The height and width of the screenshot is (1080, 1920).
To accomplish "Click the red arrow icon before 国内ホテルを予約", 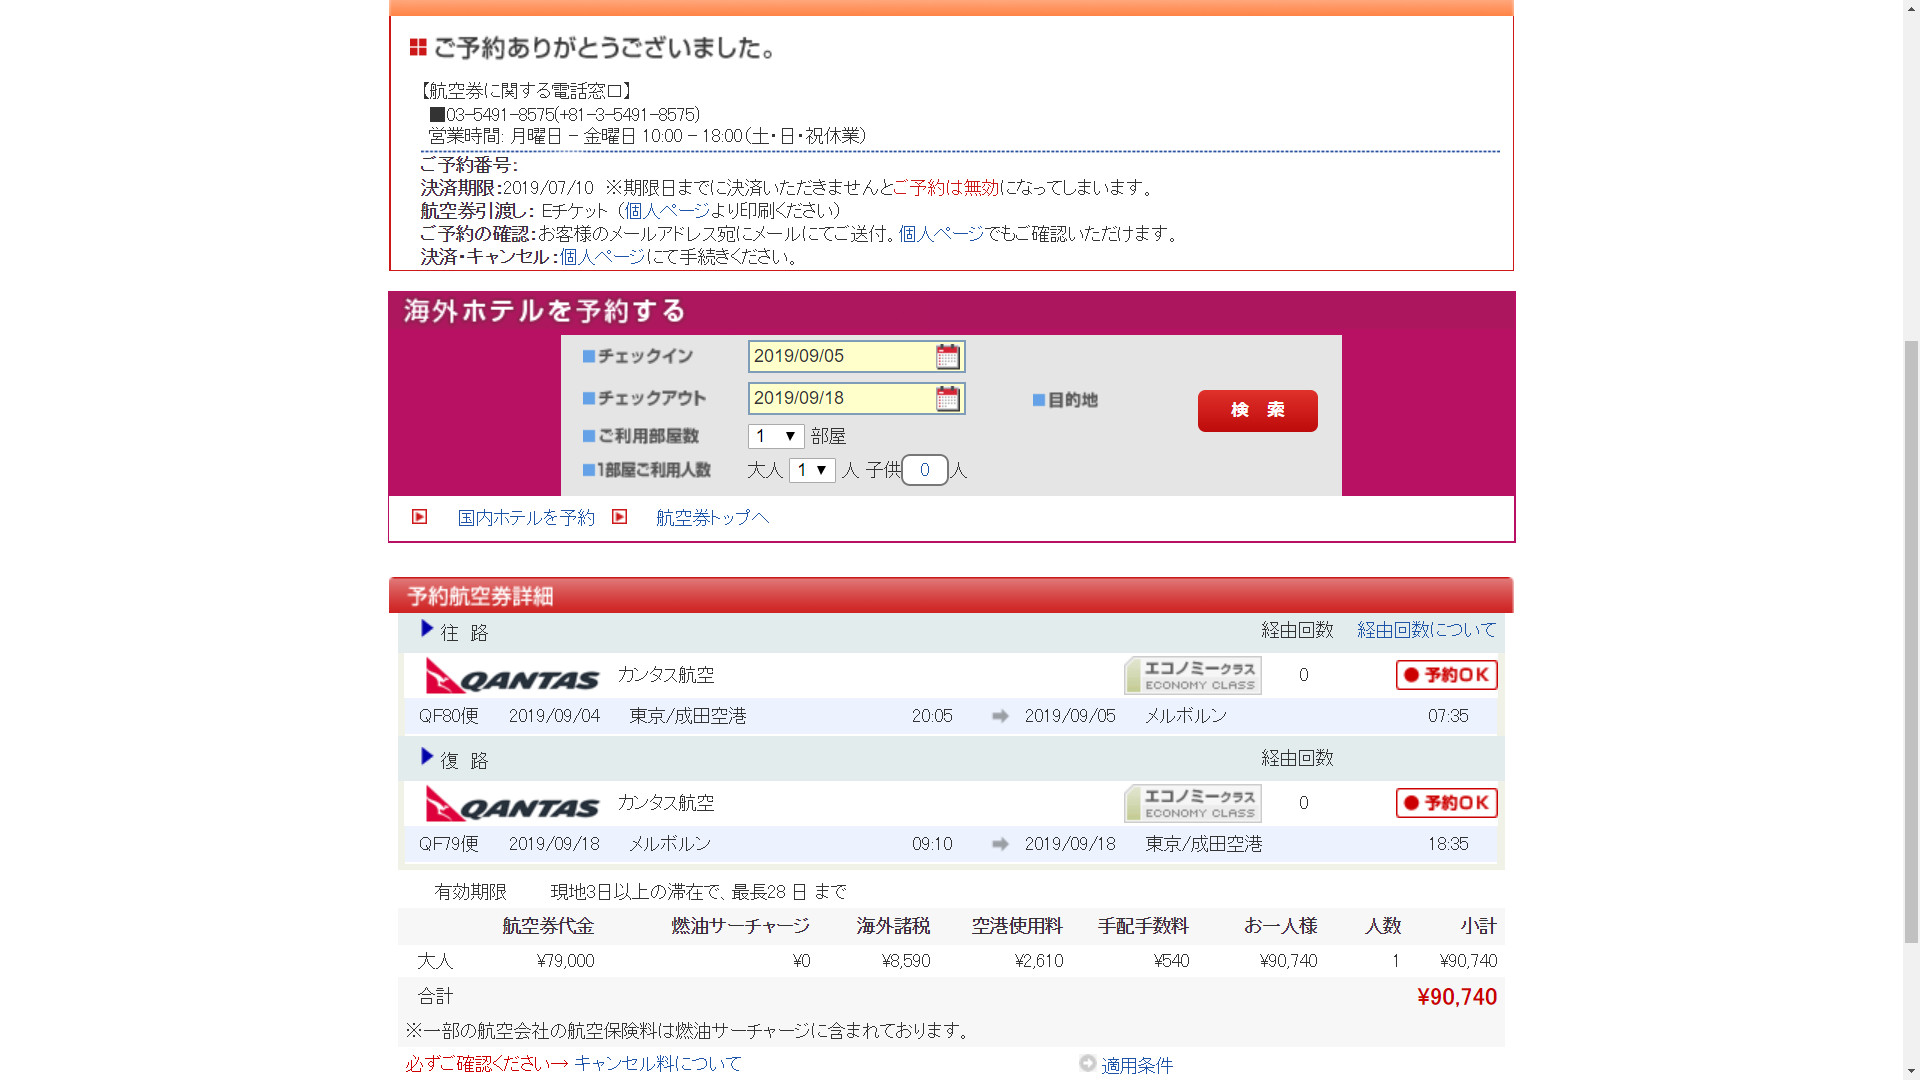I will pyautogui.click(x=420, y=517).
